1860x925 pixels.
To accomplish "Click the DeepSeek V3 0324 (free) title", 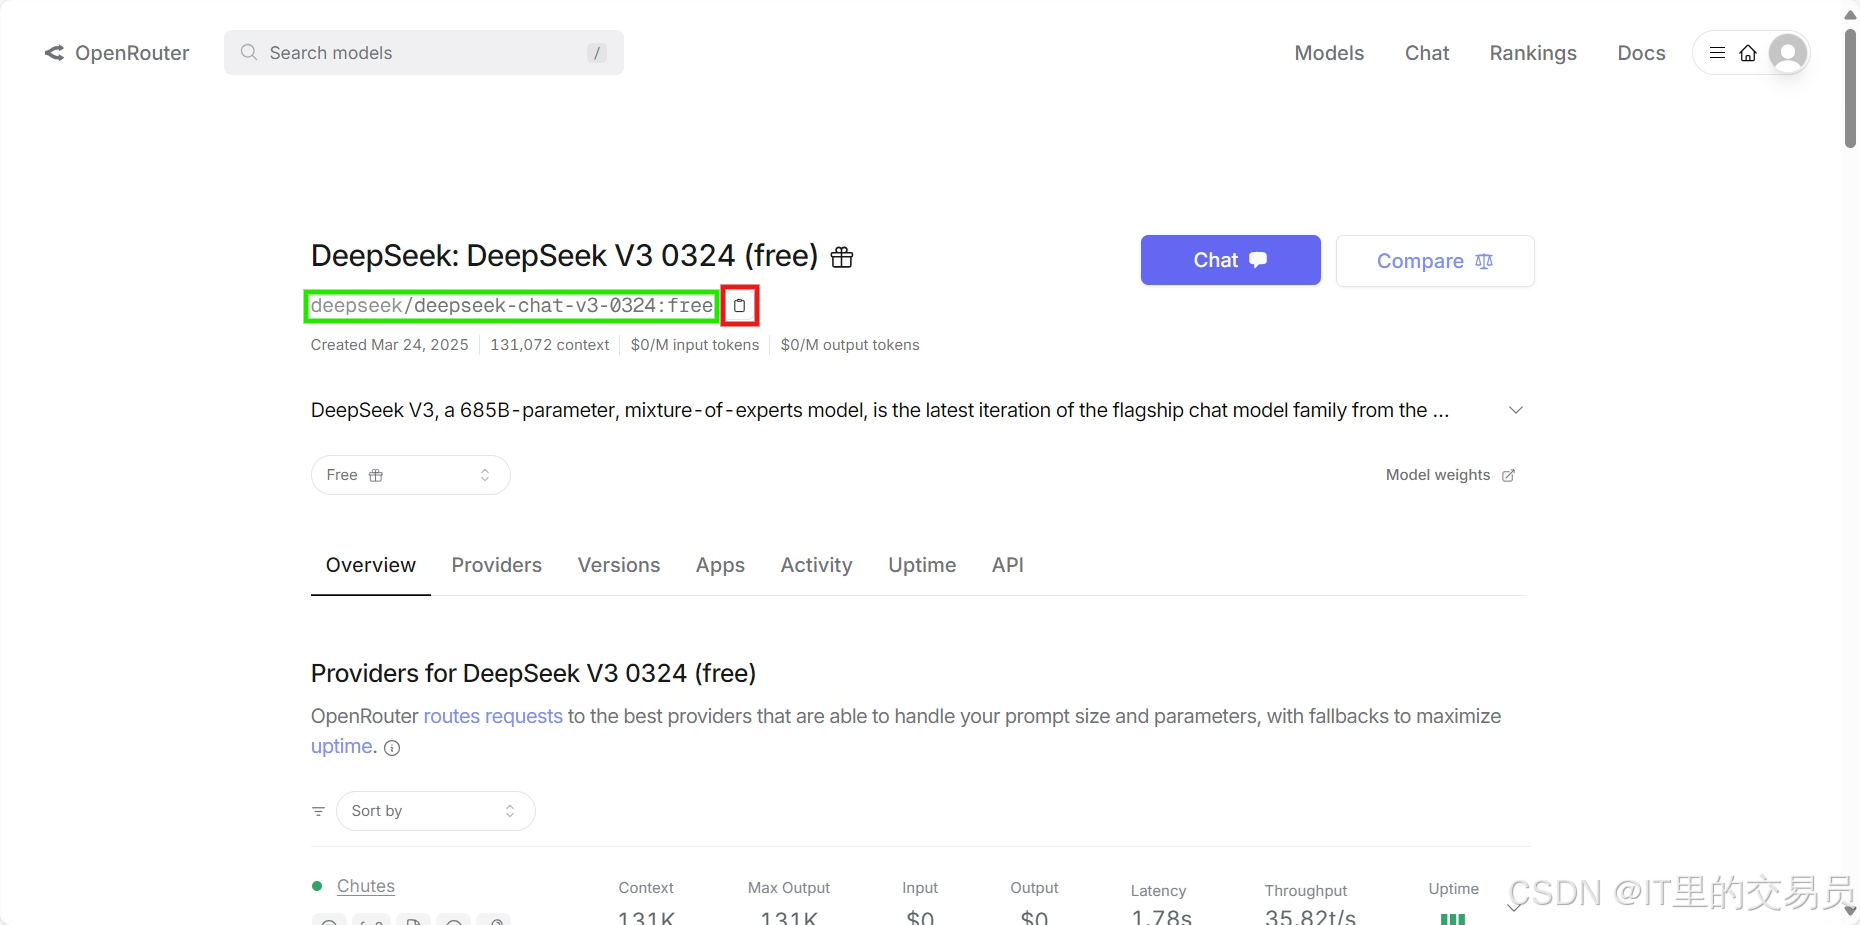I will (x=565, y=256).
